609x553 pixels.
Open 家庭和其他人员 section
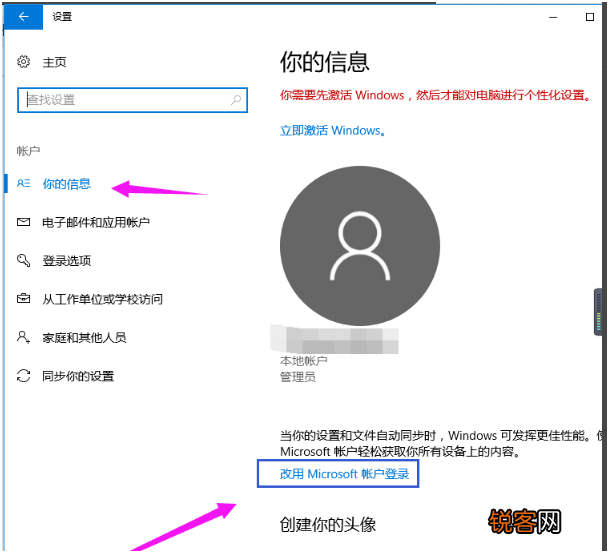pyautogui.click(x=84, y=337)
